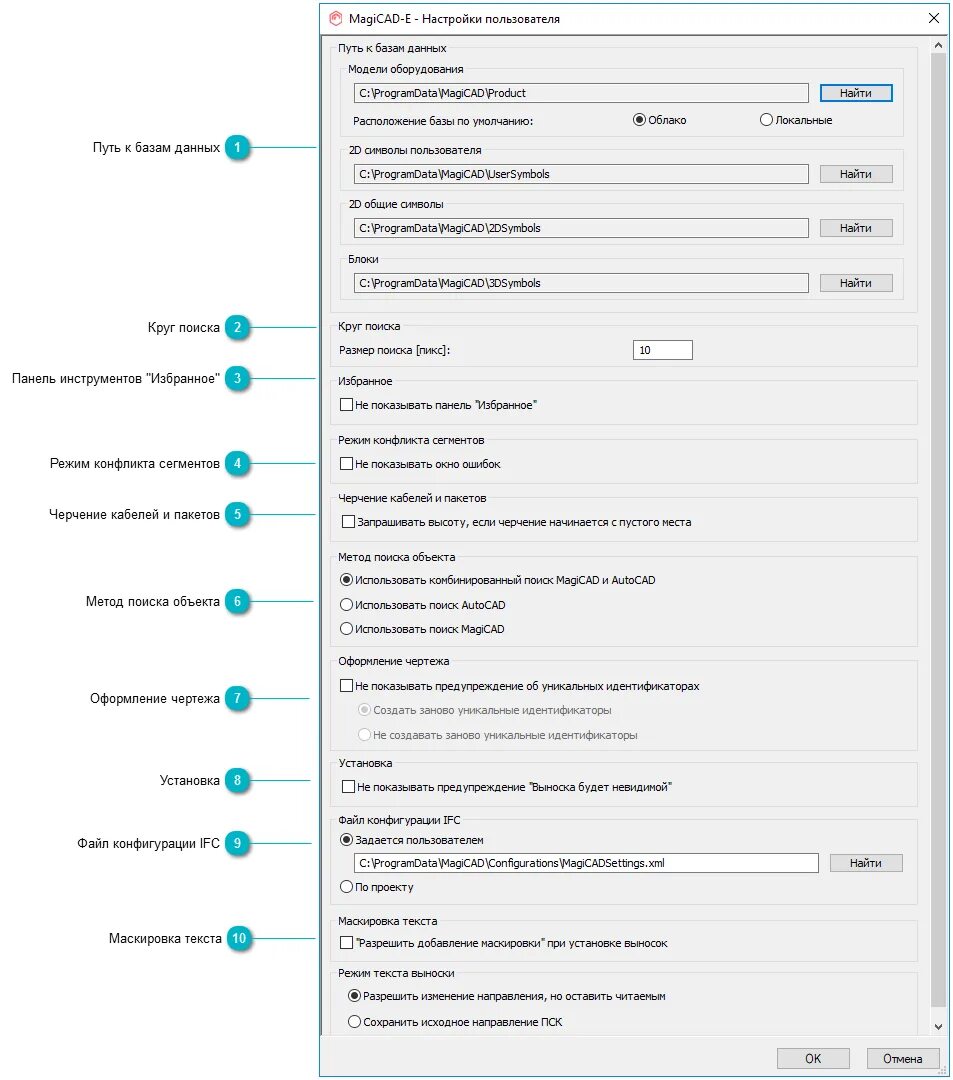Select Создать заново уникальные идентификаторы
The width and height of the screenshot is (953, 1080).
pyautogui.click(x=485, y=710)
